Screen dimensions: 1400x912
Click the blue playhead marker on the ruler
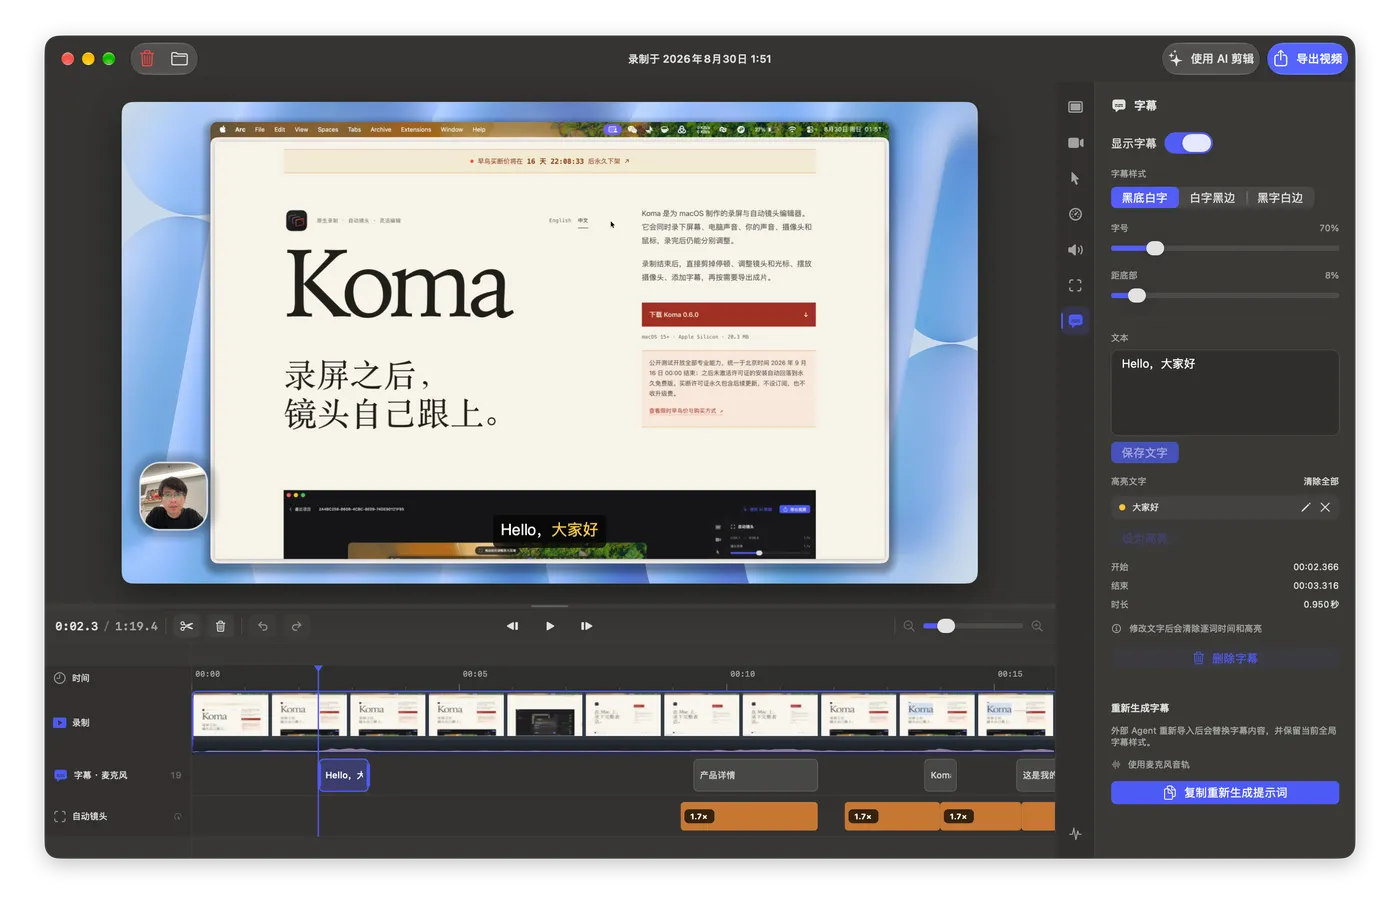click(x=318, y=669)
